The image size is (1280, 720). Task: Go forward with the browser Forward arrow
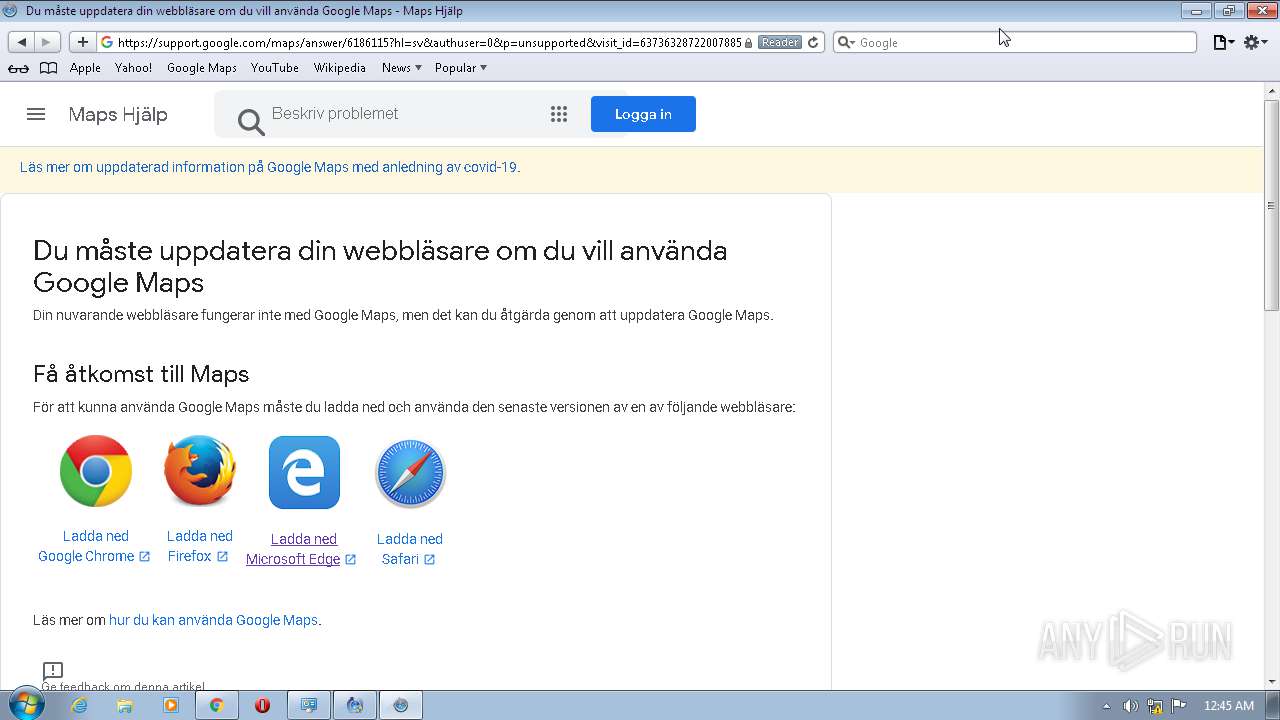(x=47, y=42)
